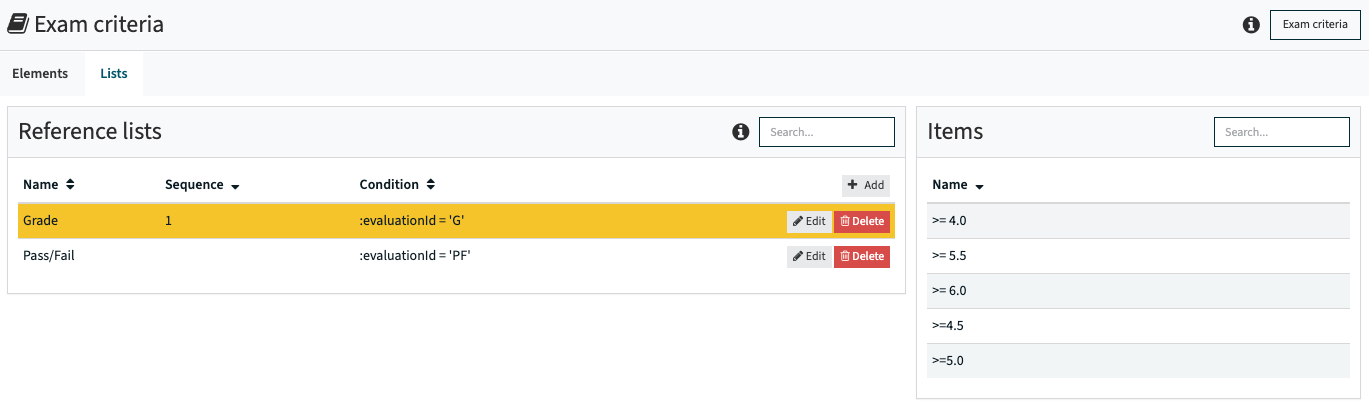Click the book icon beside Exam criteria title
Image resolution: width=1369 pixels, height=407 pixels.
(17, 25)
